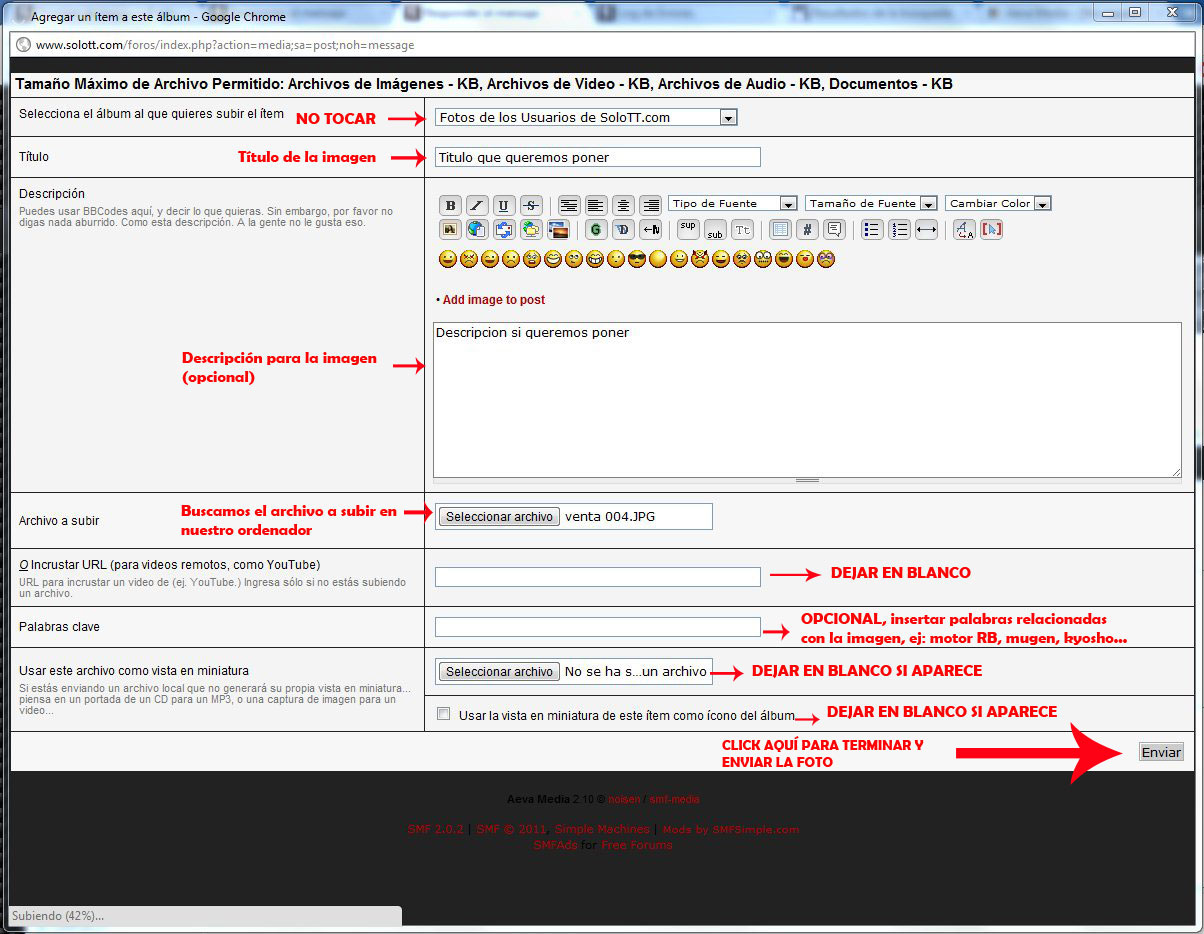Insert FTP link icon

[x=531, y=229]
